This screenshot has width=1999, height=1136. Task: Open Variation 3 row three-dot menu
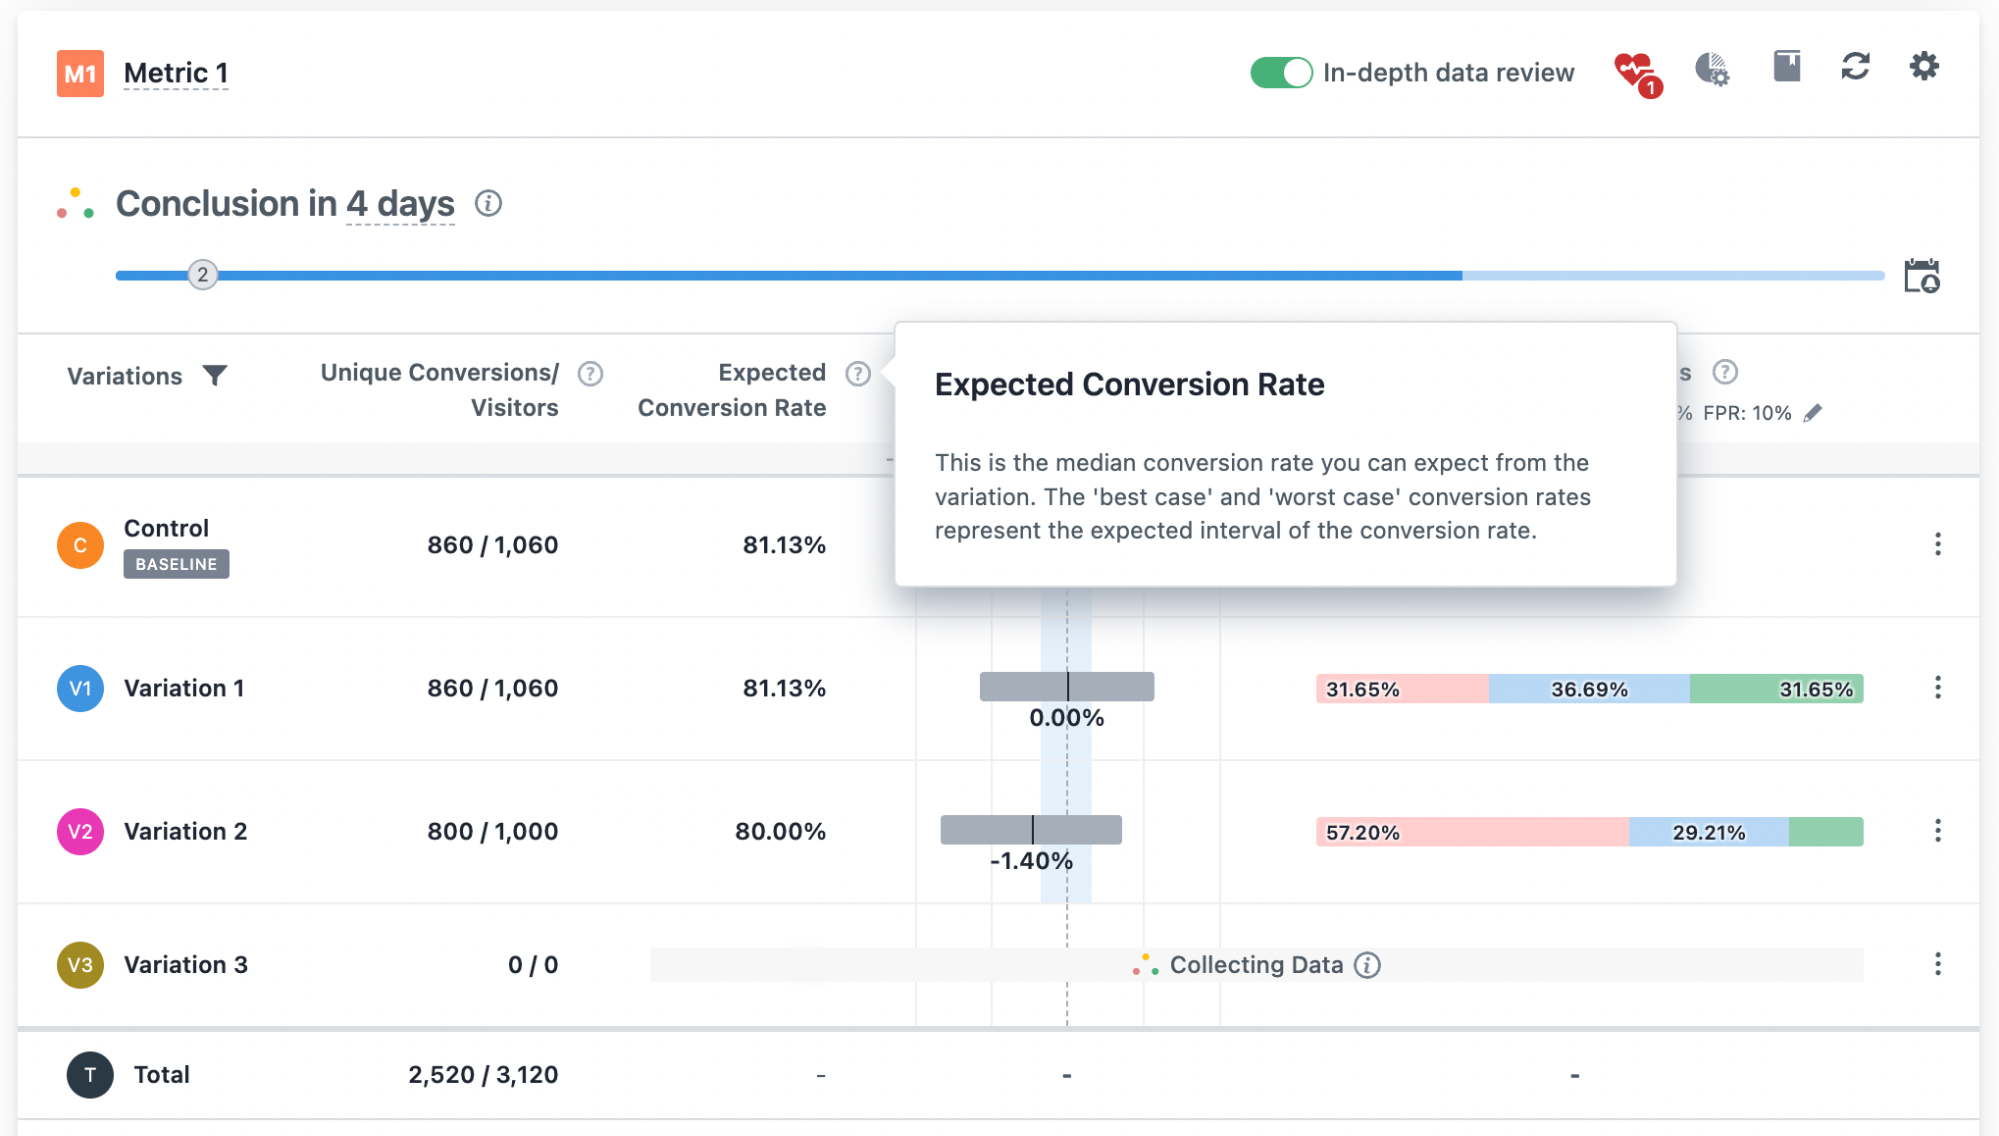click(x=1938, y=964)
